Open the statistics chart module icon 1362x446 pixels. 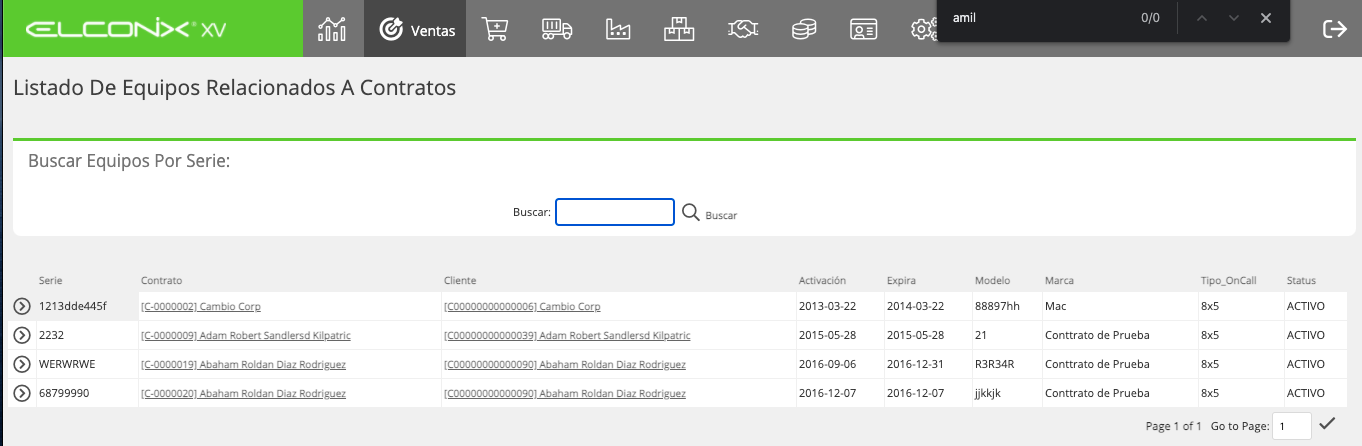point(332,29)
